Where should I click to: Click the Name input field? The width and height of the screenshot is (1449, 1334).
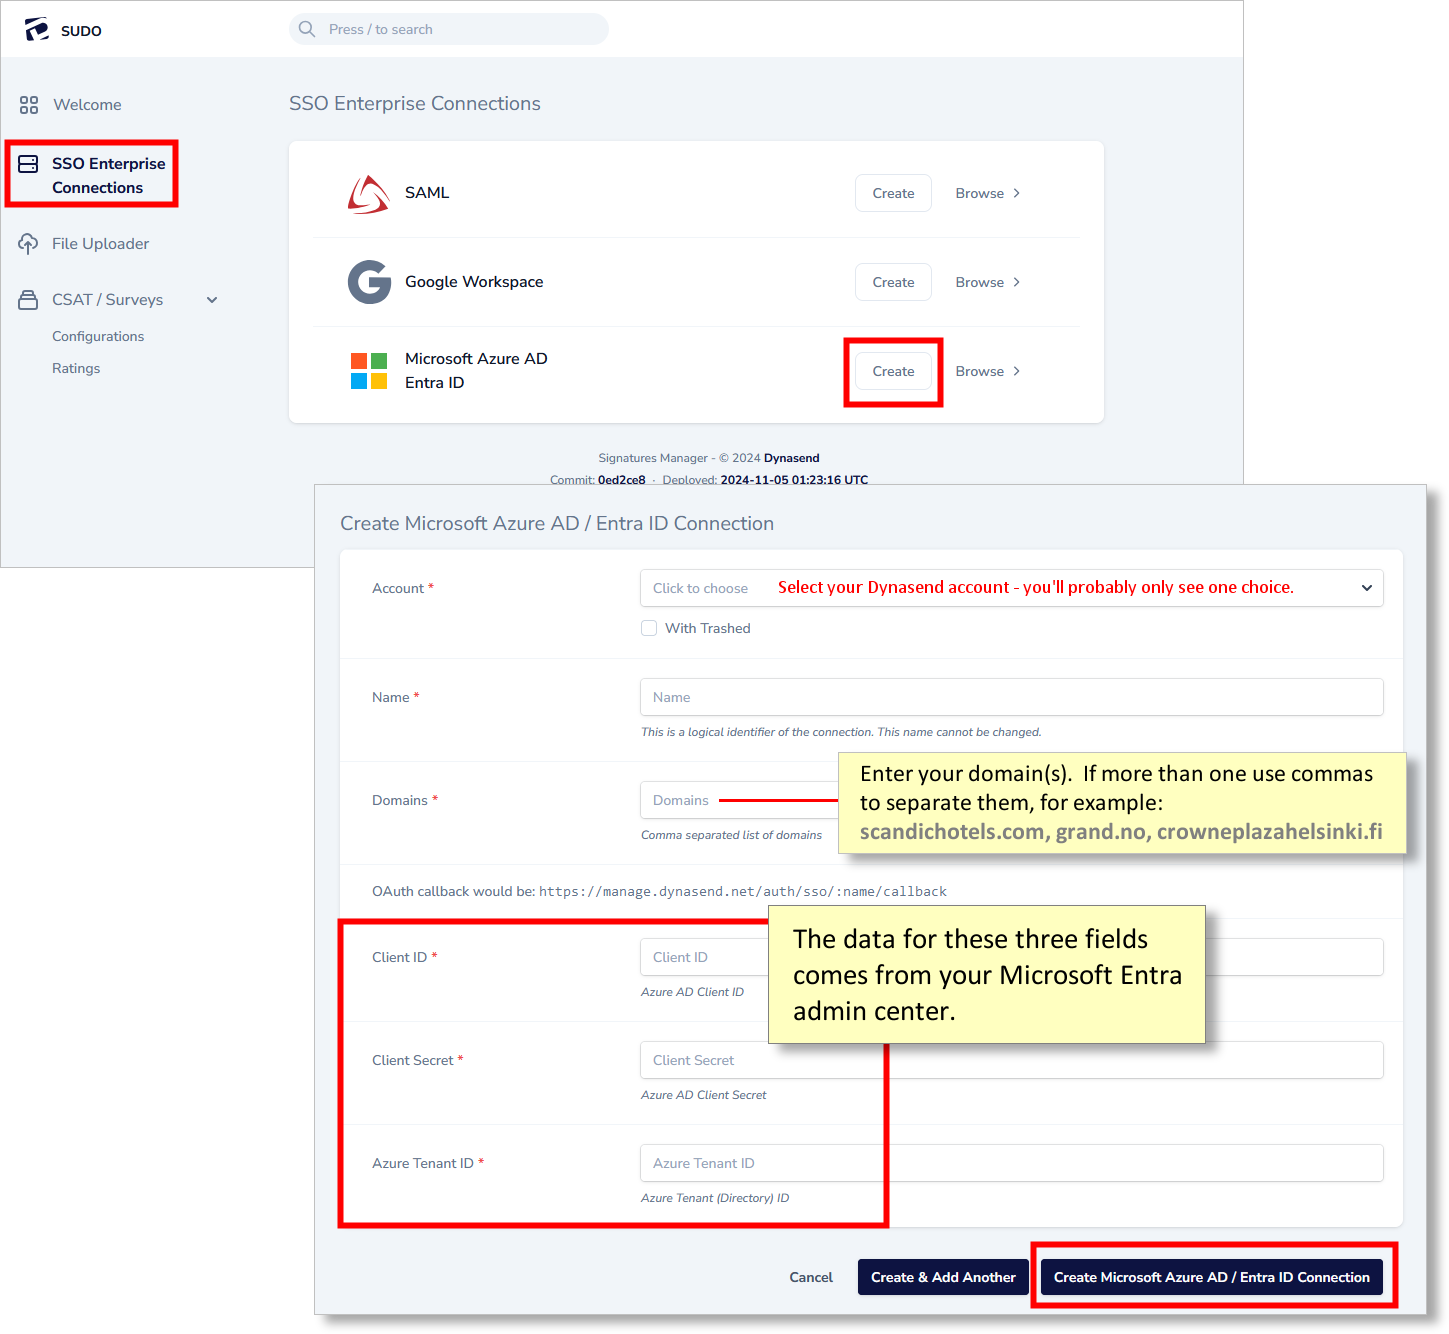click(1011, 697)
